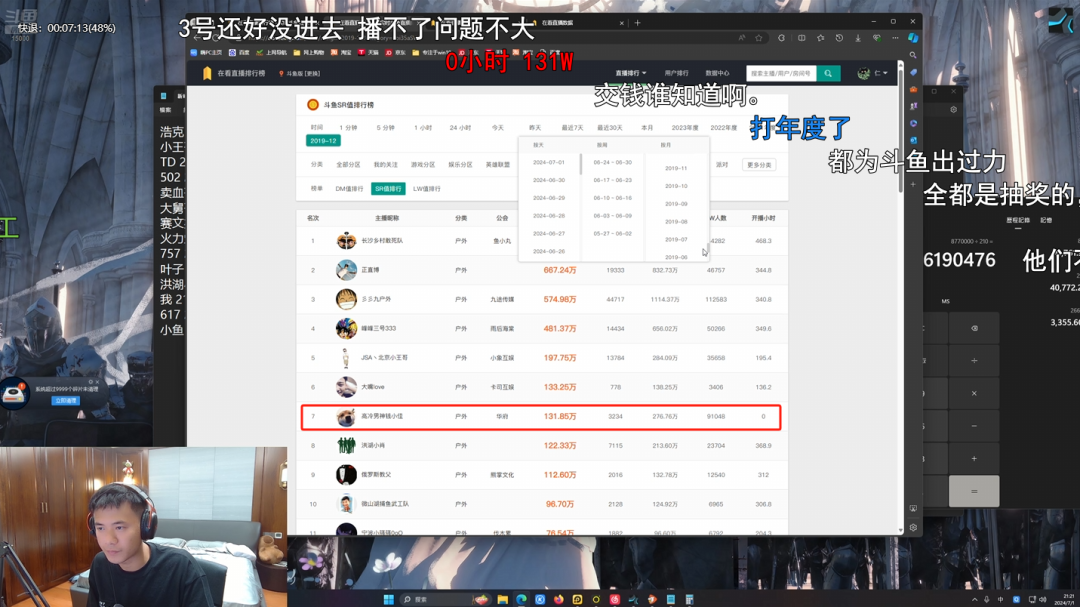Open Edge sidebar settings gear
The height and width of the screenshot is (607, 1080).
(x=913, y=528)
